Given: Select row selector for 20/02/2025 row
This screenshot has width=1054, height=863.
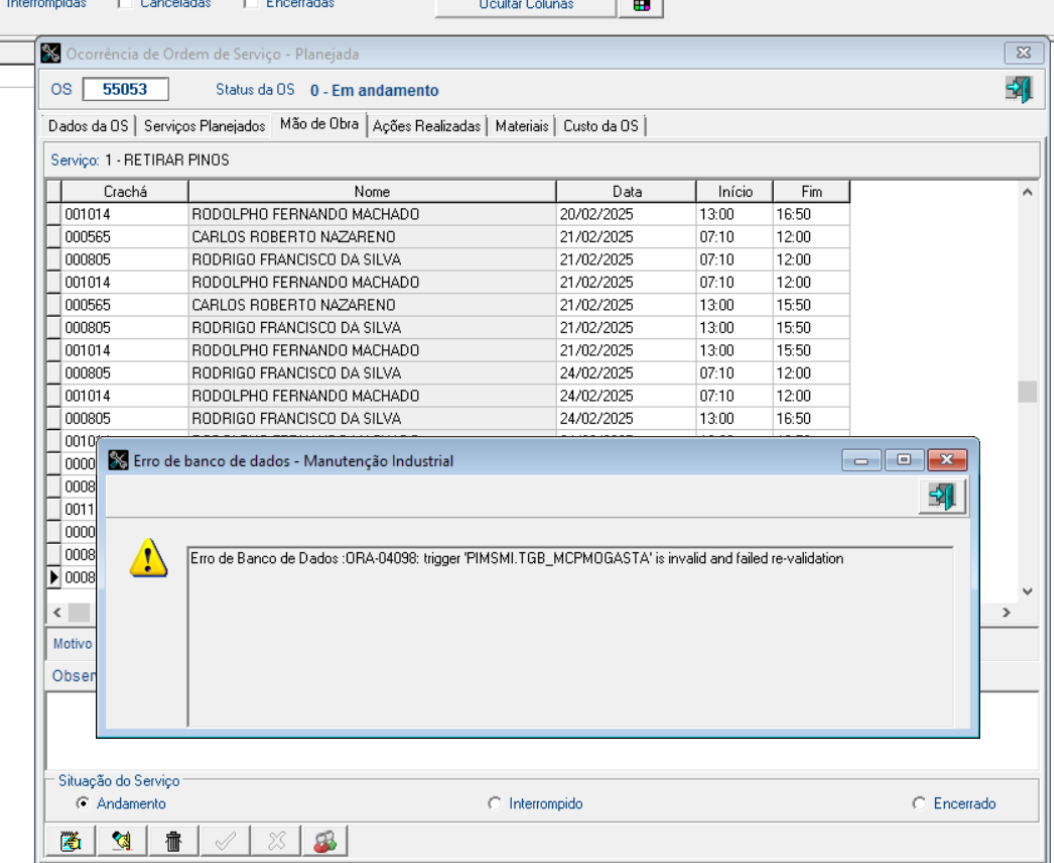Looking at the screenshot, I should pos(54,214).
